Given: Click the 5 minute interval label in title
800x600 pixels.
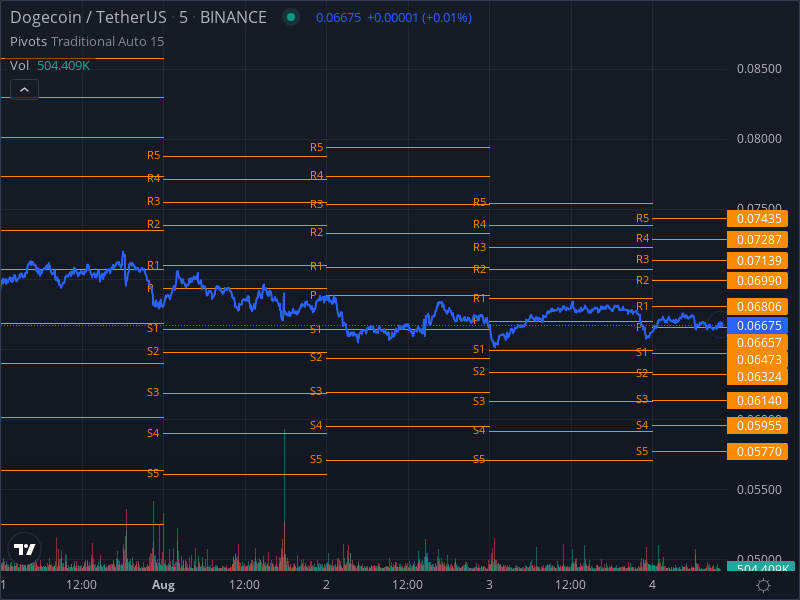Looking at the screenshot, I should coord(183,17).
